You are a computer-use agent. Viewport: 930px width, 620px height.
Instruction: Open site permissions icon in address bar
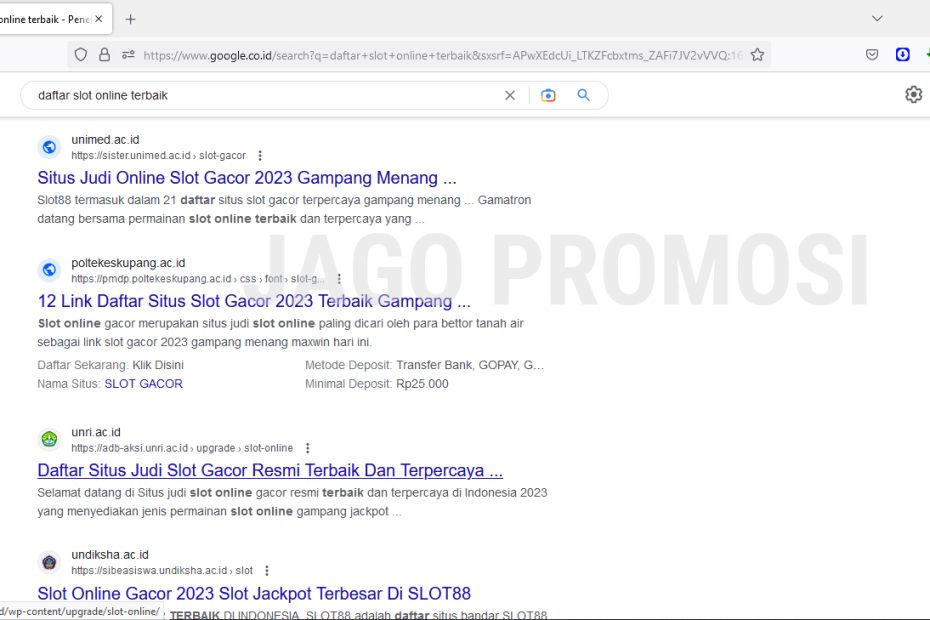pyautogui.click(x=128, y=55)
